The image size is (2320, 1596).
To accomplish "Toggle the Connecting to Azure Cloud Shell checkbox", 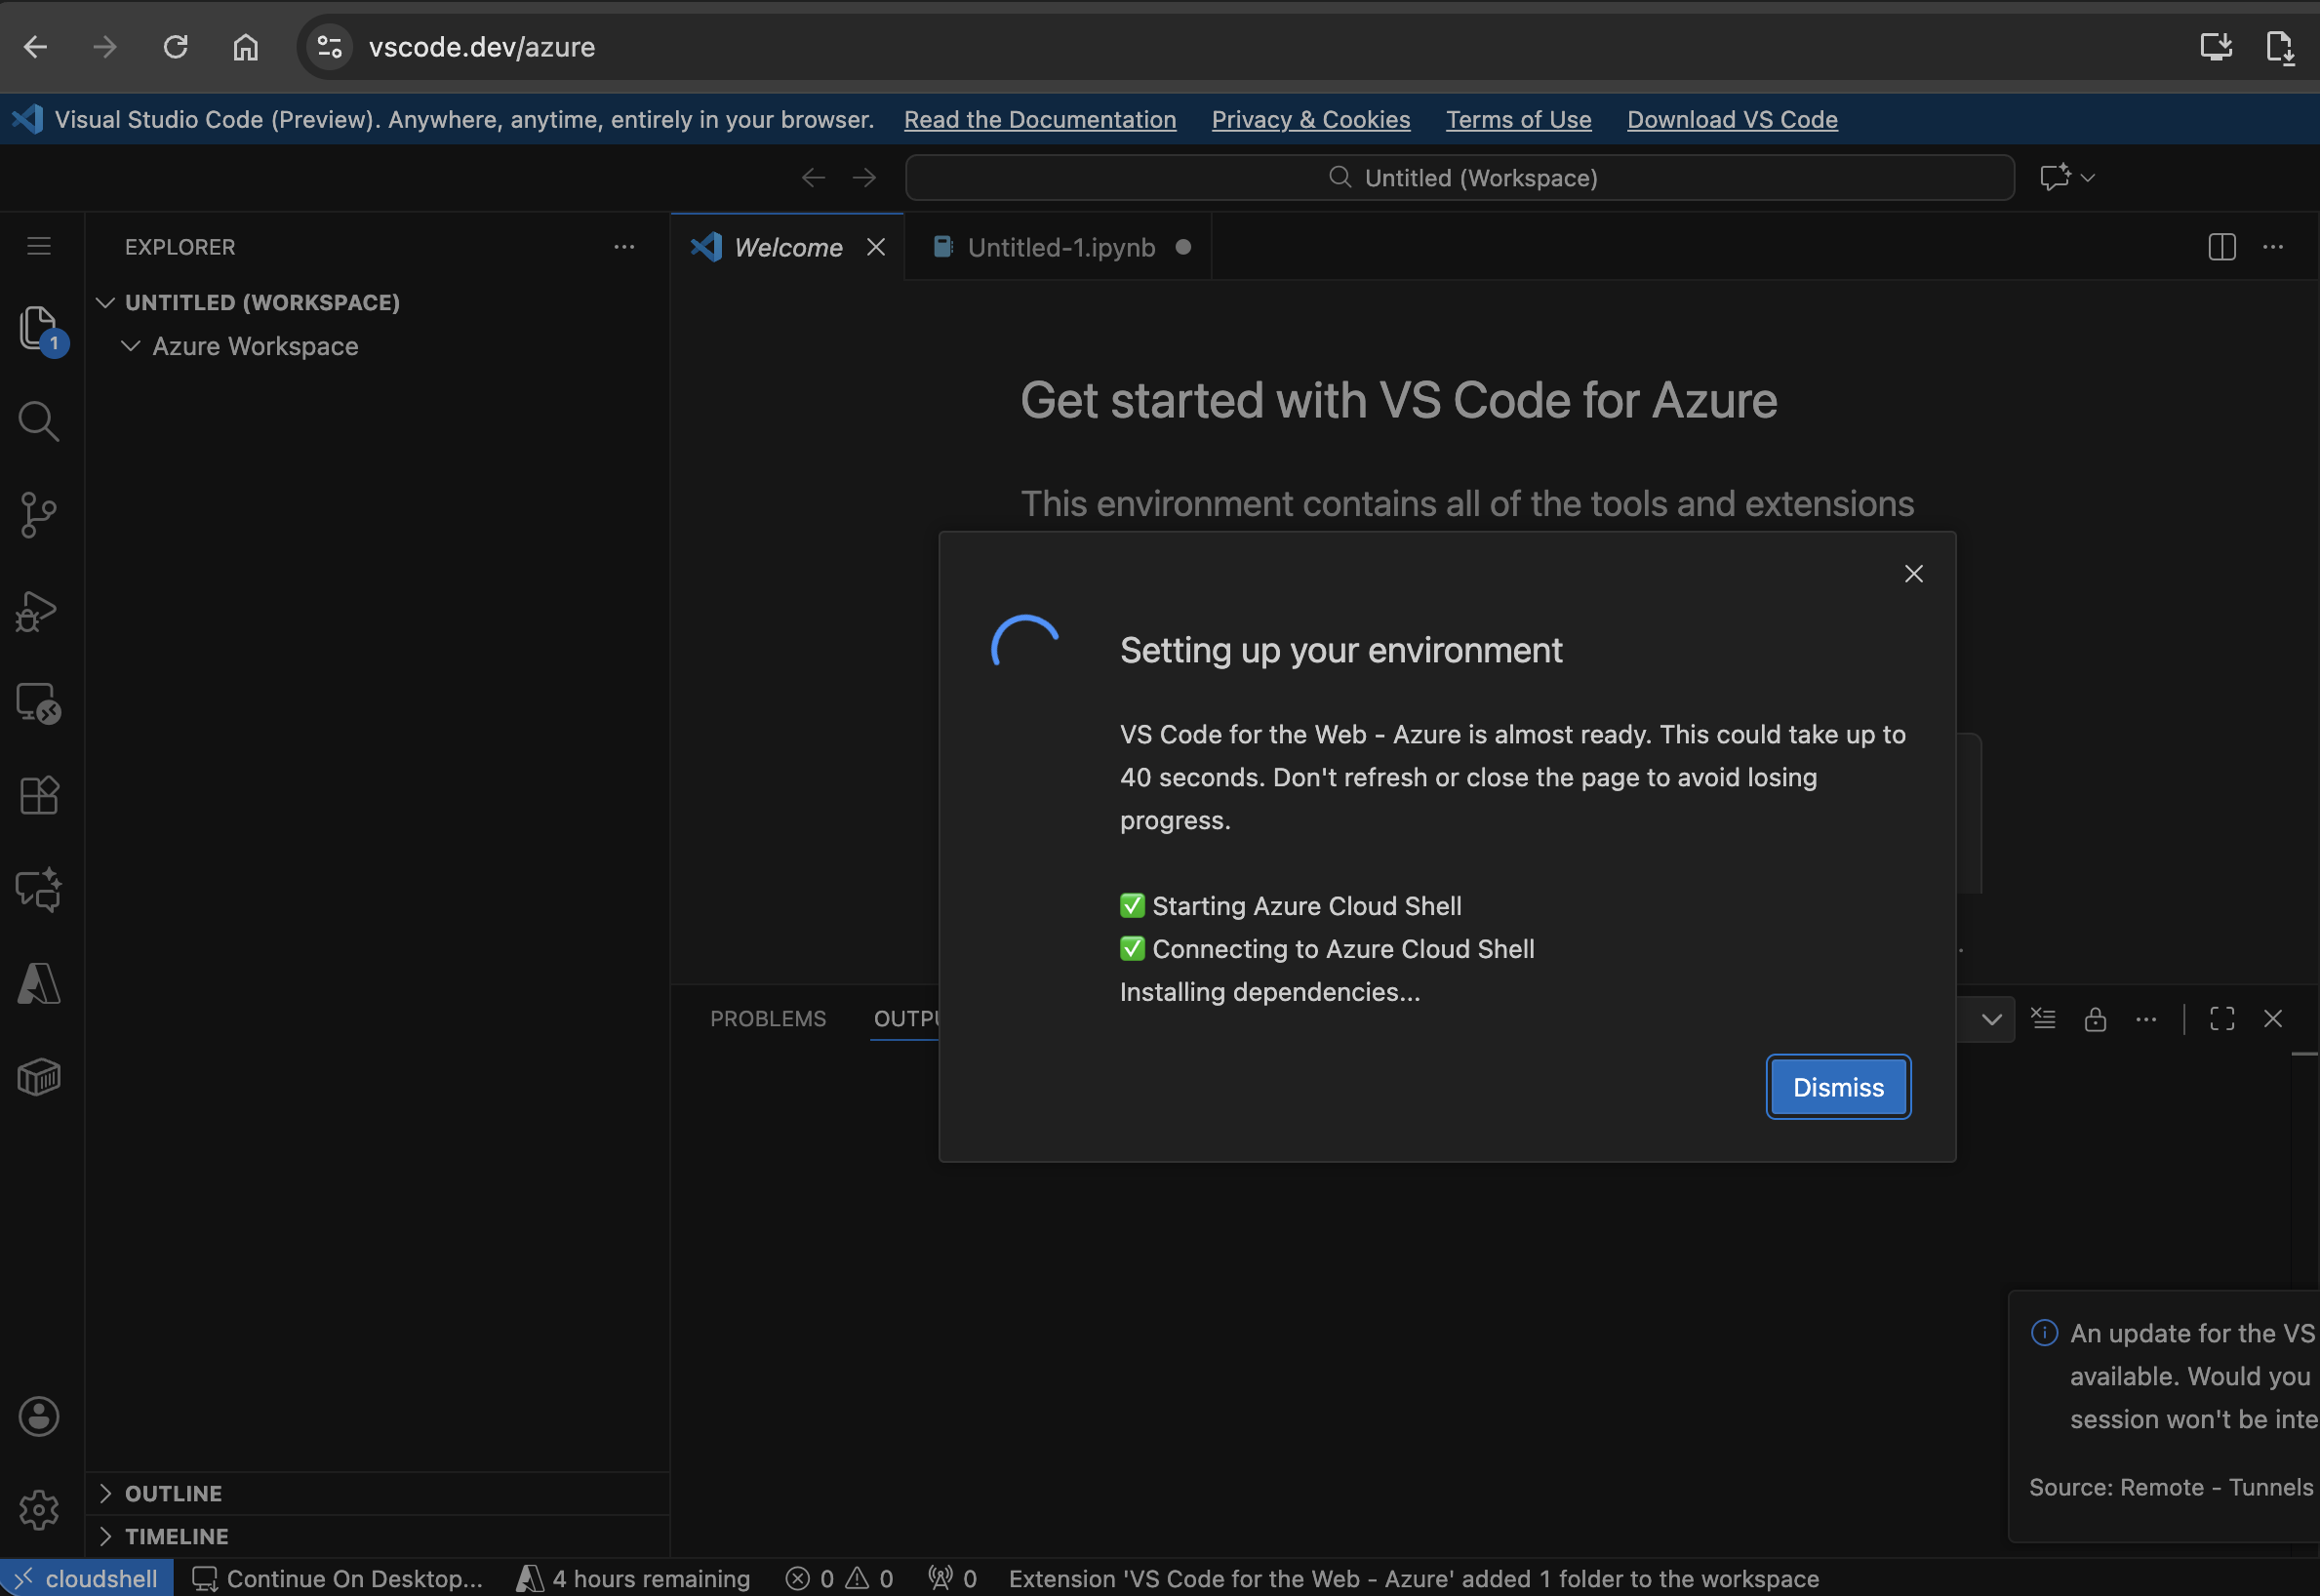I will (1133, 948).
